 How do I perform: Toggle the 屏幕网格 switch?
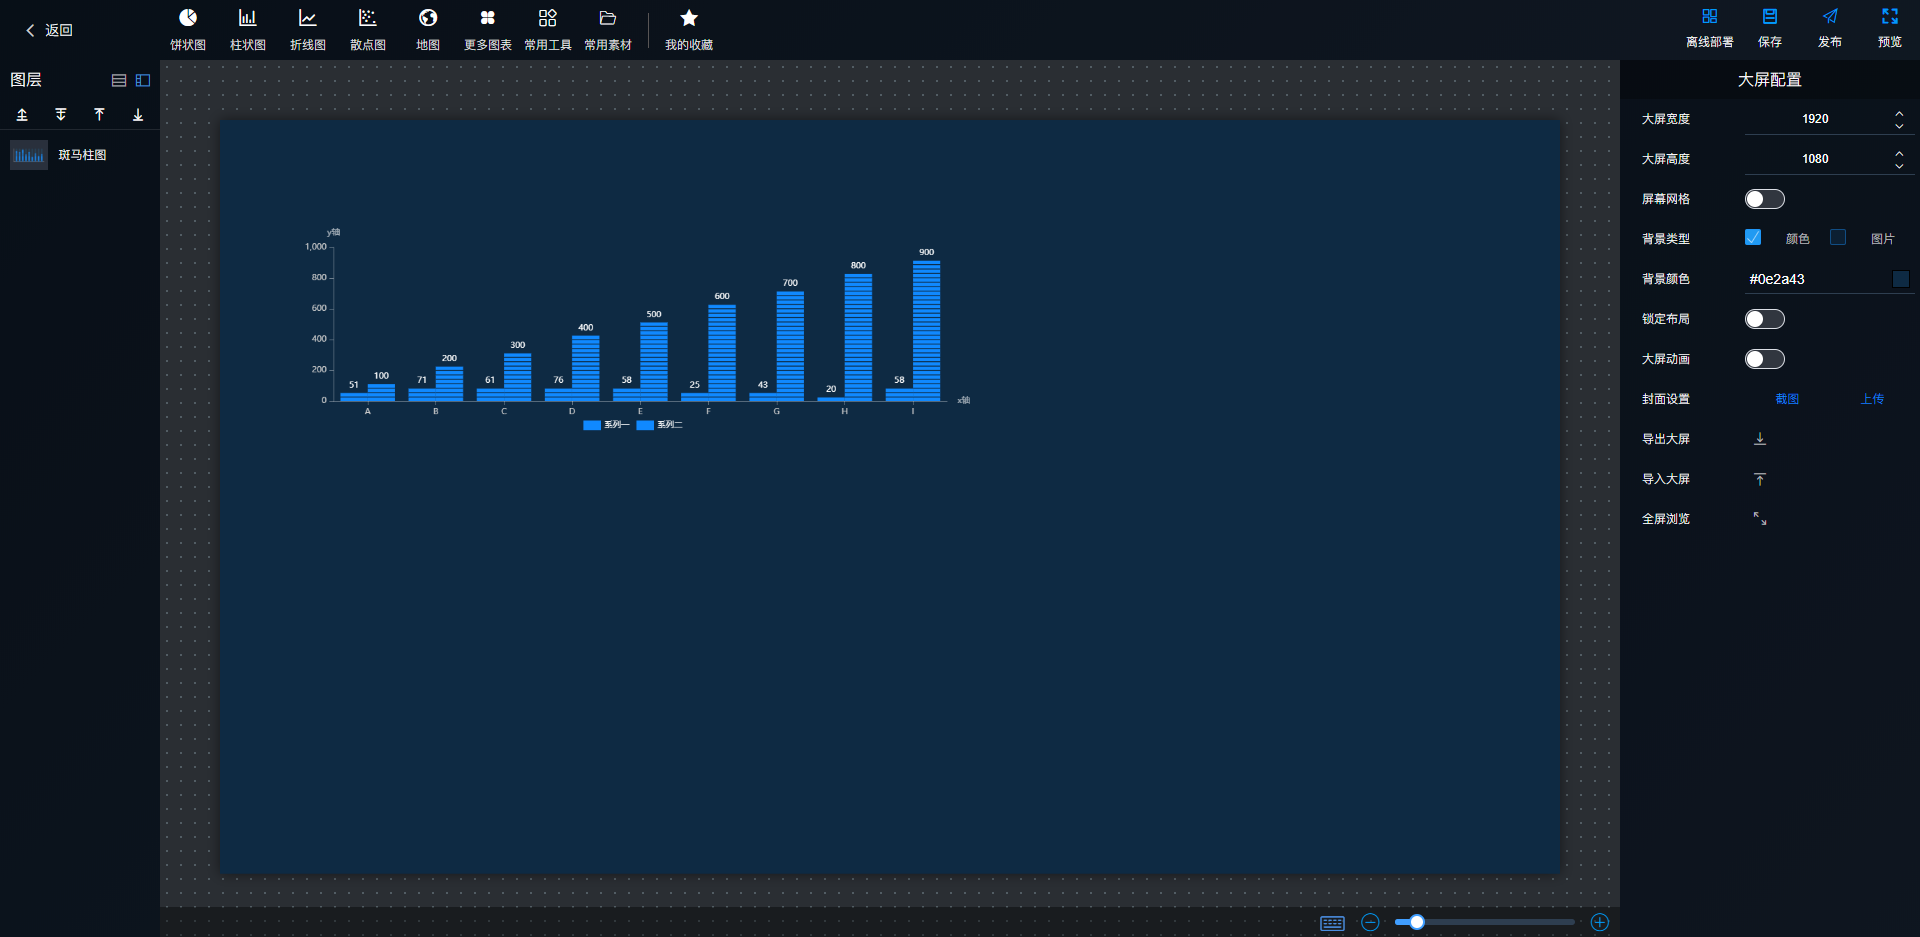pos(1765,199)
